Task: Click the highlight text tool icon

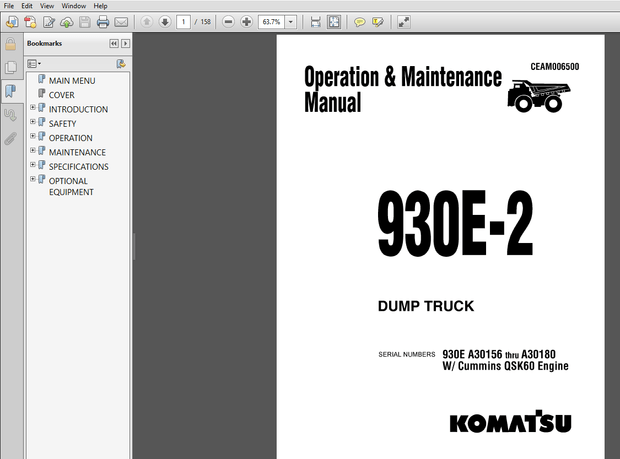Action: tap(377, 21)
